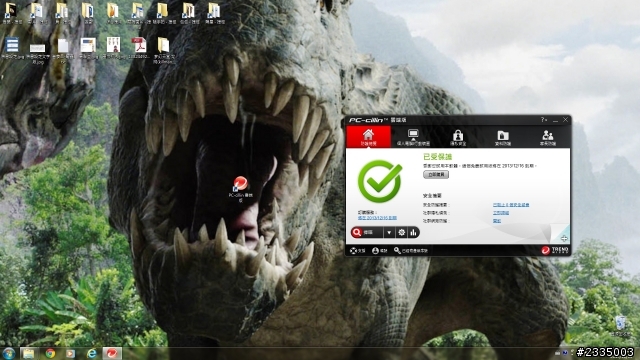640x360 pixels.
Task: Open the Data tab with folder icon
Action: click(502, 137)
